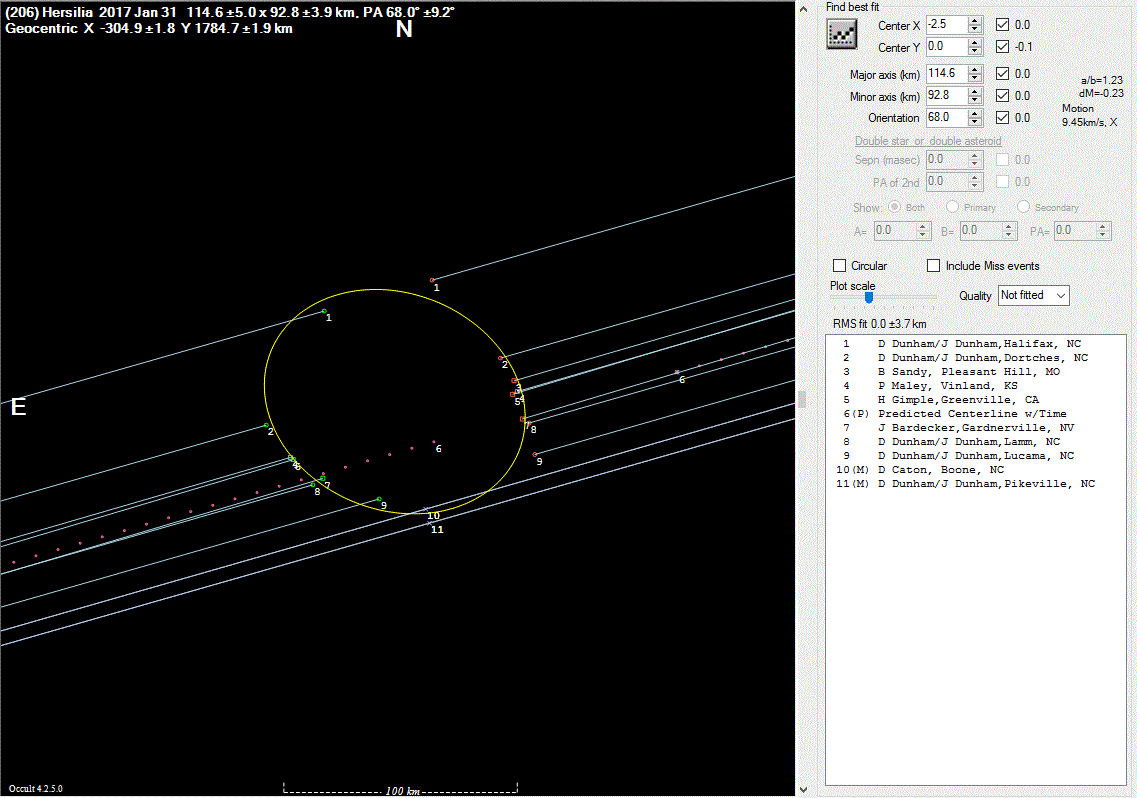Toggle the PA of 2nd fit checkbox

pyautogui.click(x=1002, y=181)
